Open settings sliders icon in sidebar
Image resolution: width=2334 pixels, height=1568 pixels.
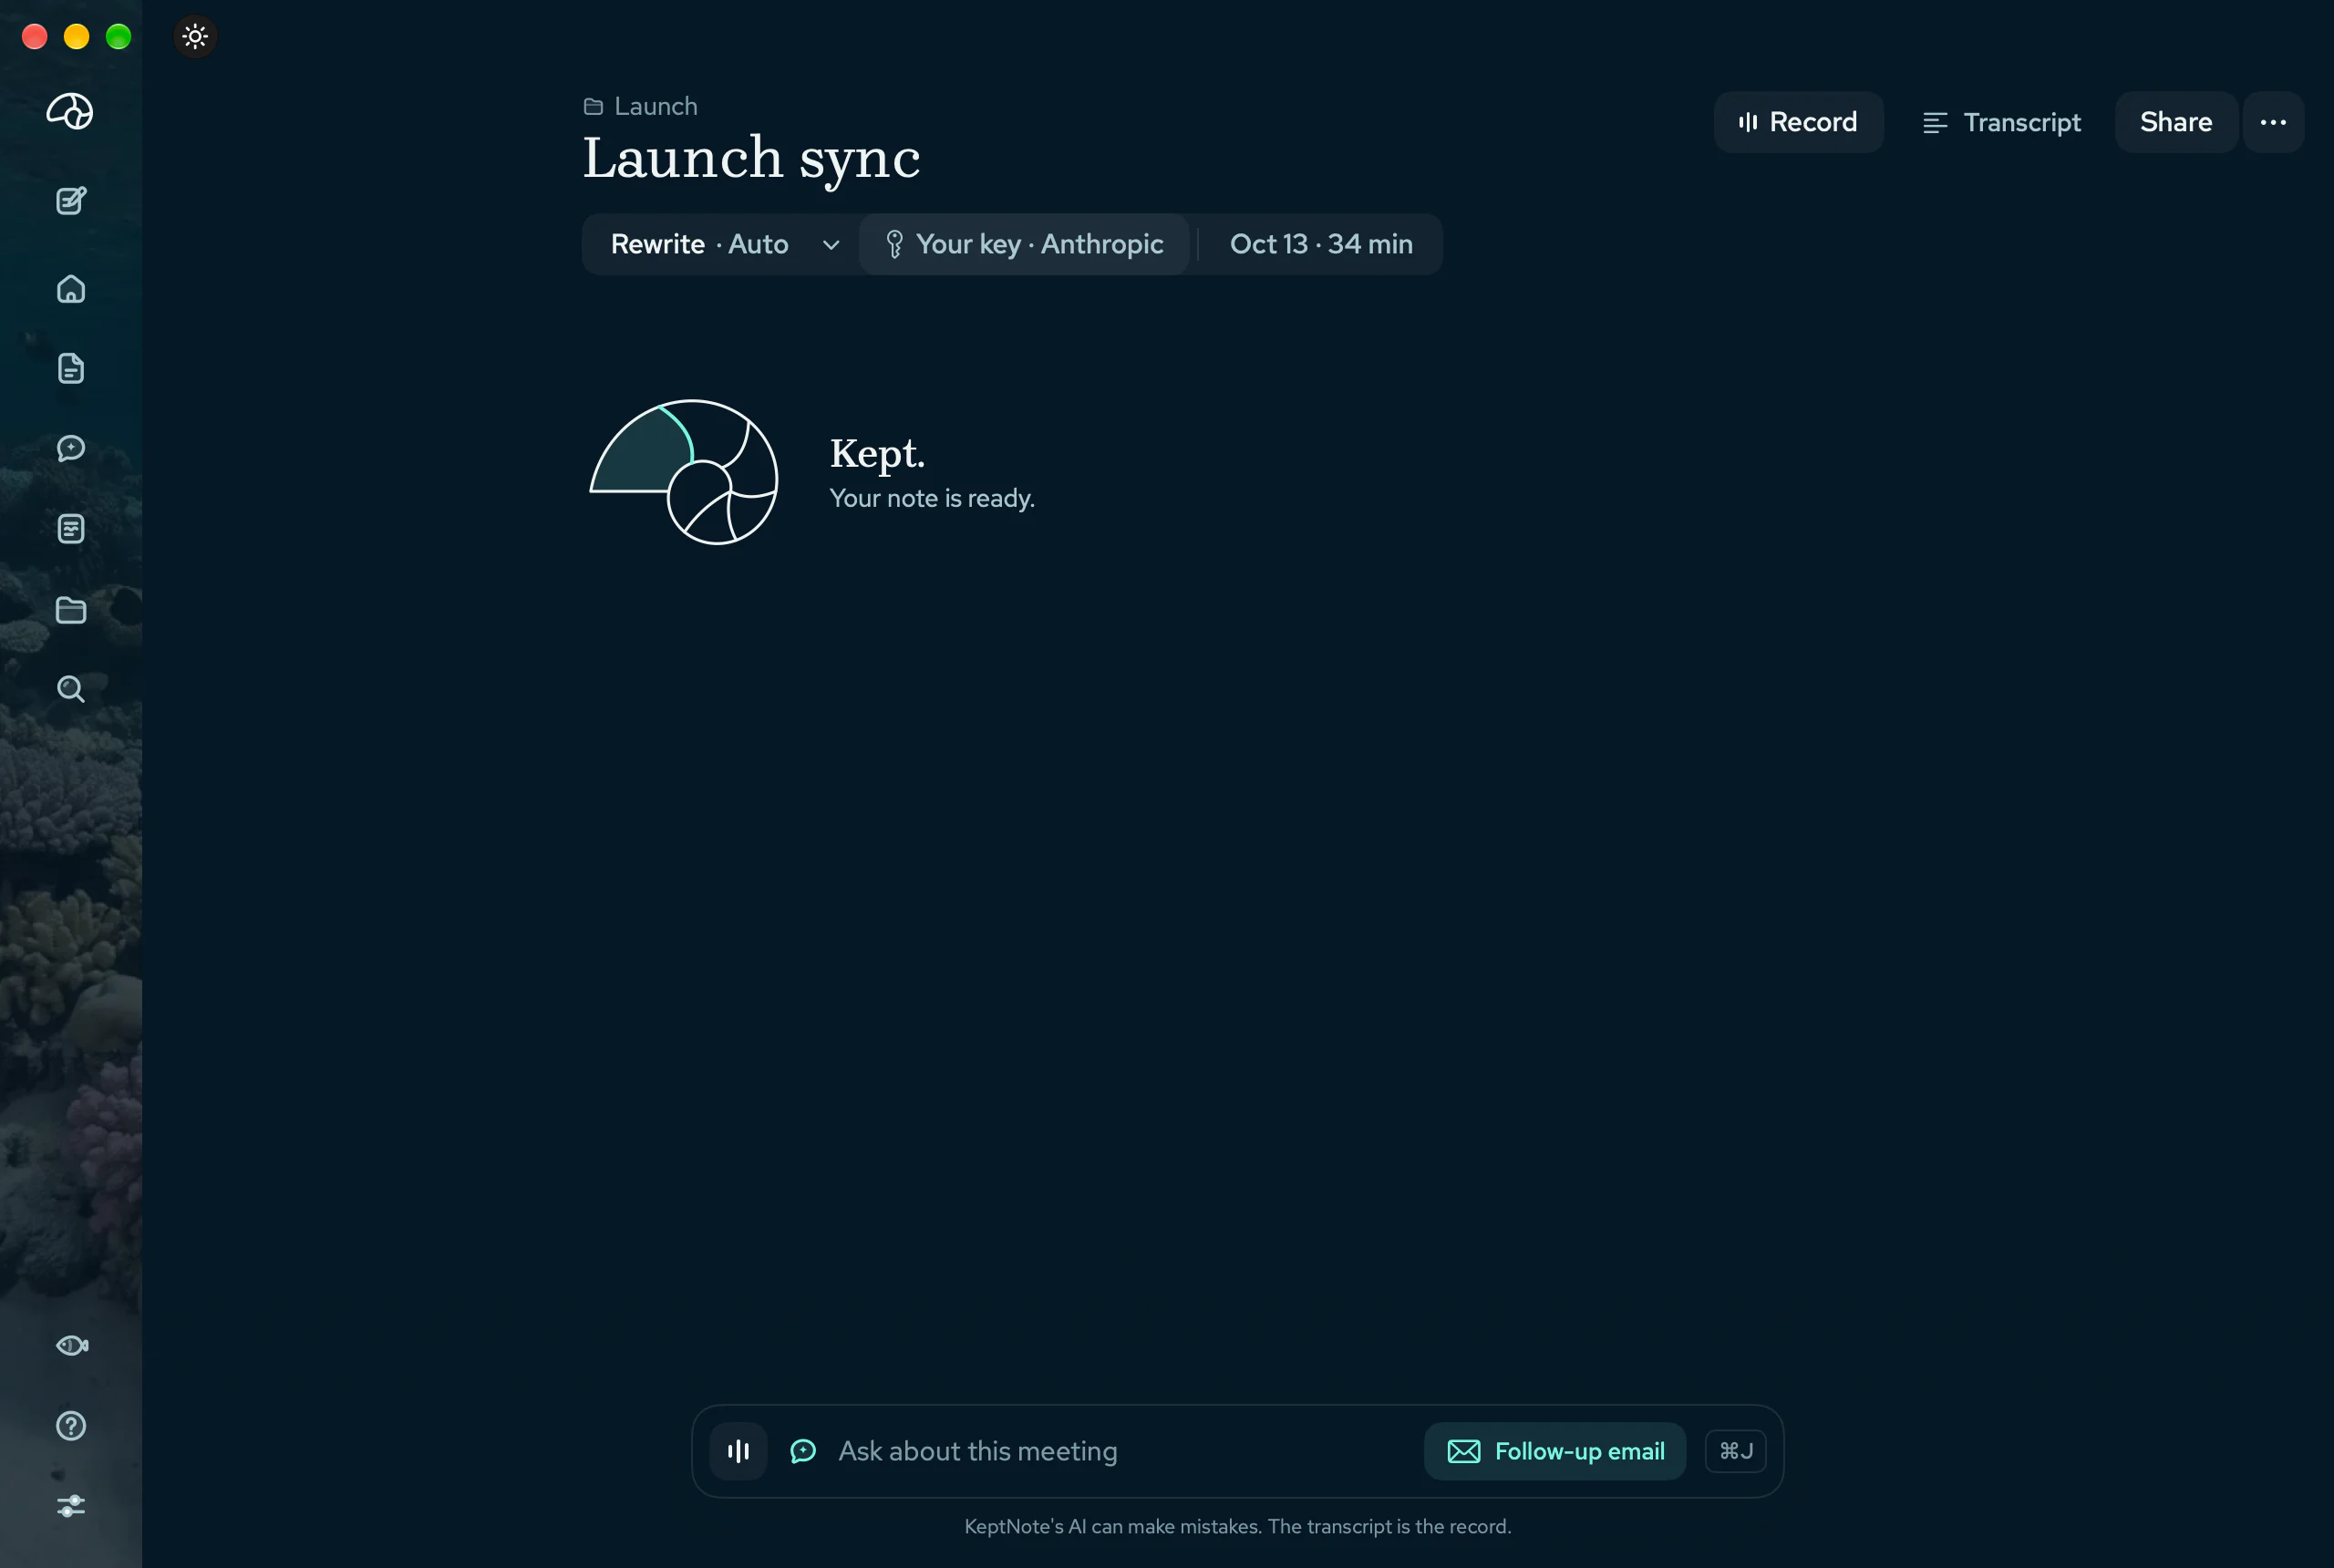71,1506
